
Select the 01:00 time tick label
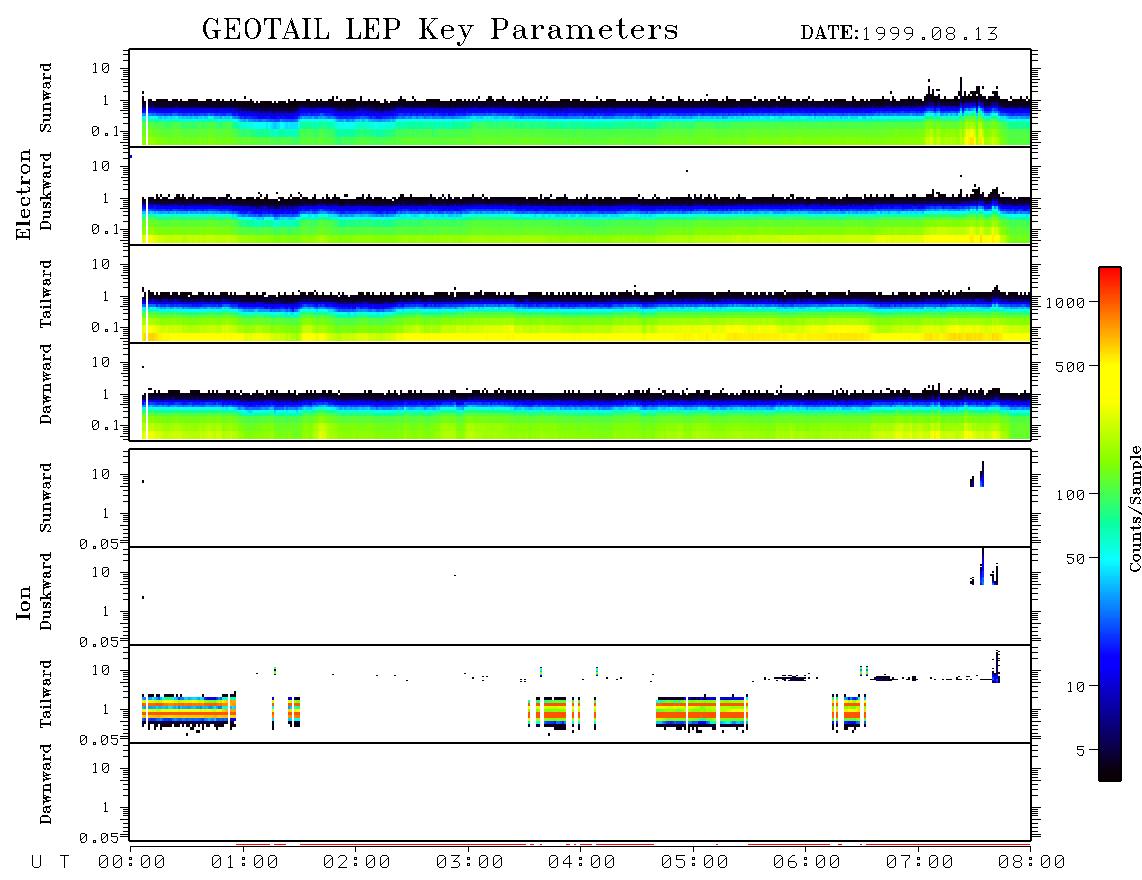pos(245,863)
